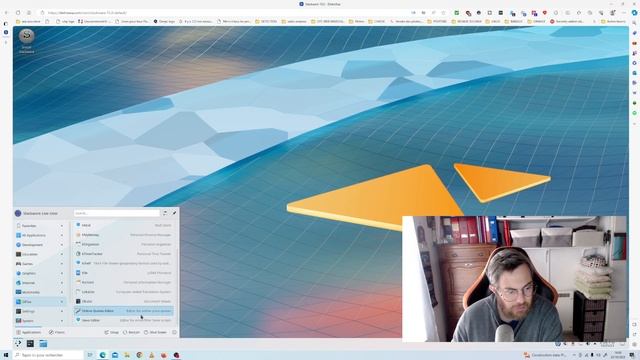This screenshot has width=640, height=360.
Task: Click the more session options icon beside Shut Down
Action: [174, 332]
